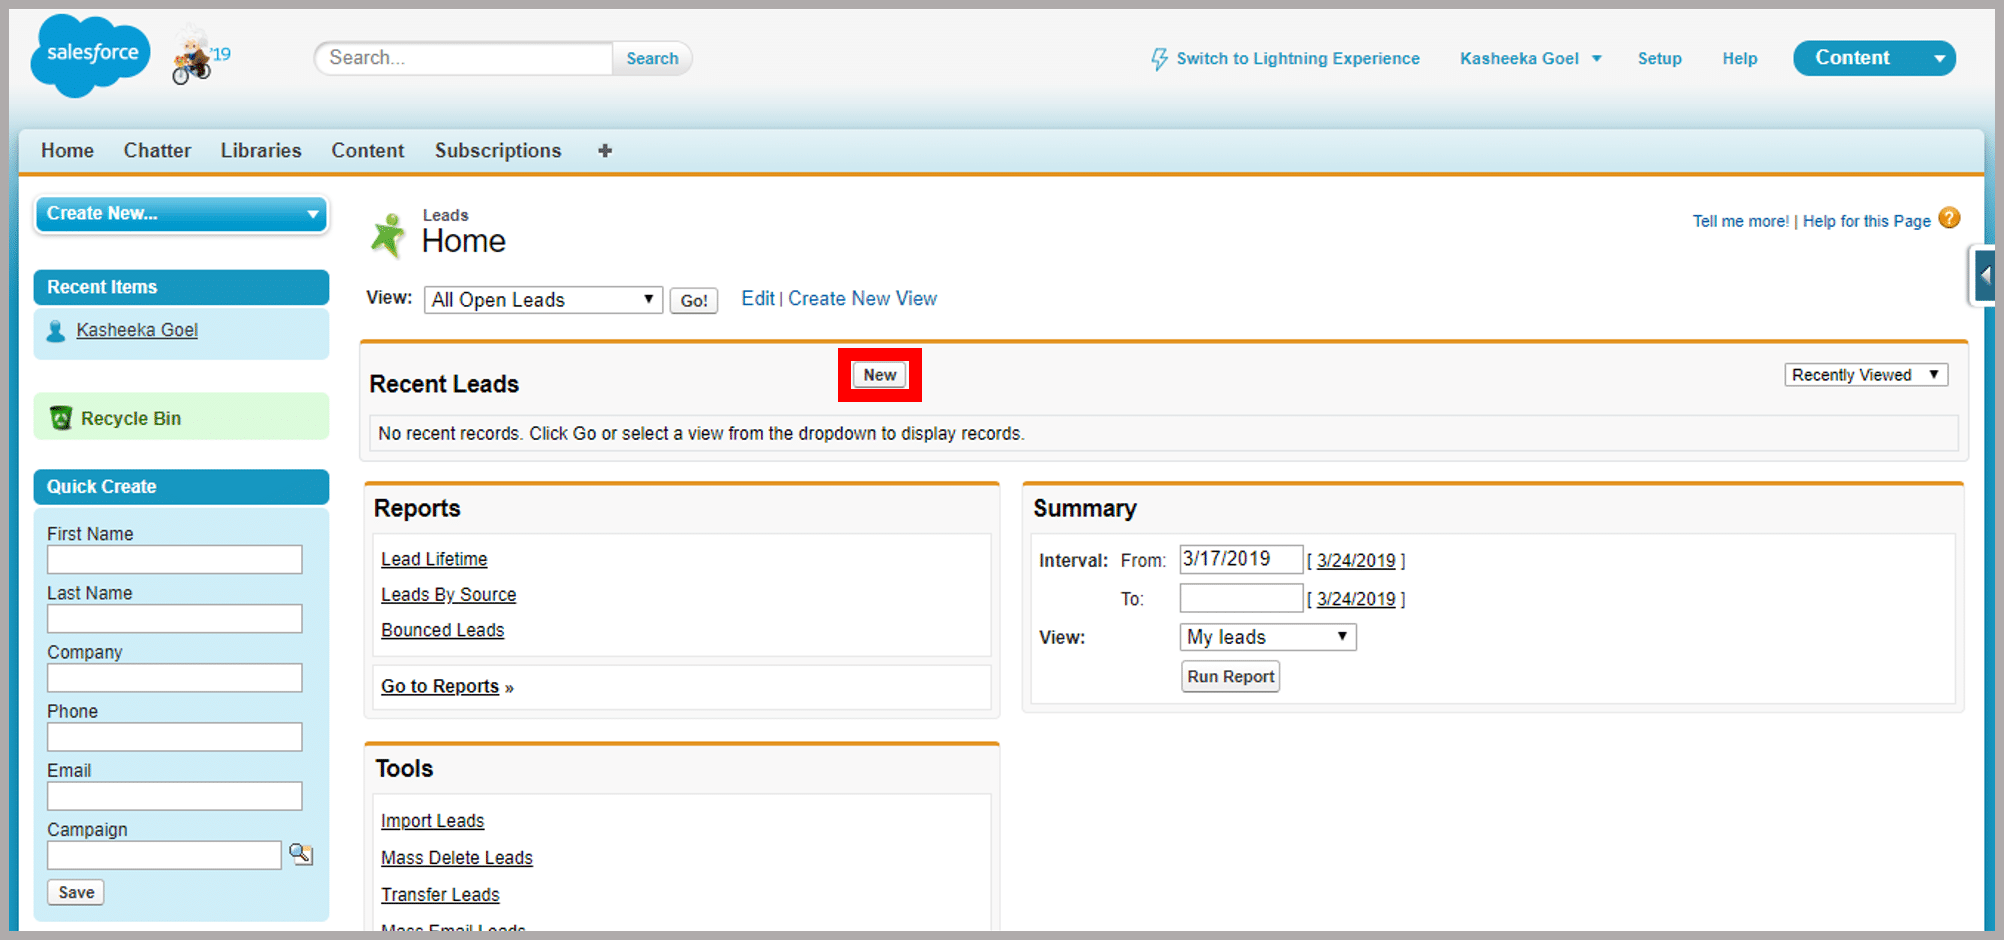The width and height of the screenshot is (2004, 940).
Task: Click the Quick Create Save button
Action: (76, 893)
